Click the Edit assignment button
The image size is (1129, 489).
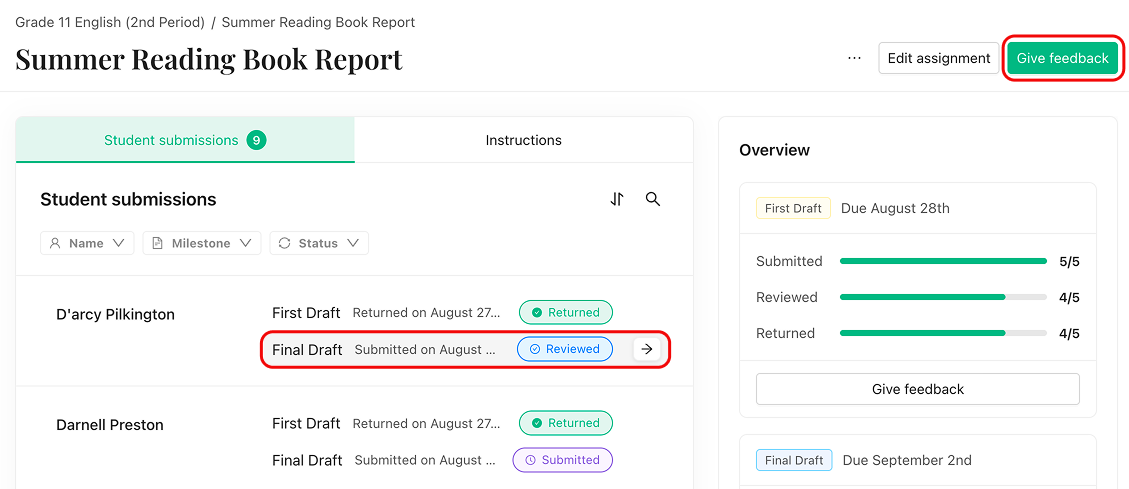(939, 58)
